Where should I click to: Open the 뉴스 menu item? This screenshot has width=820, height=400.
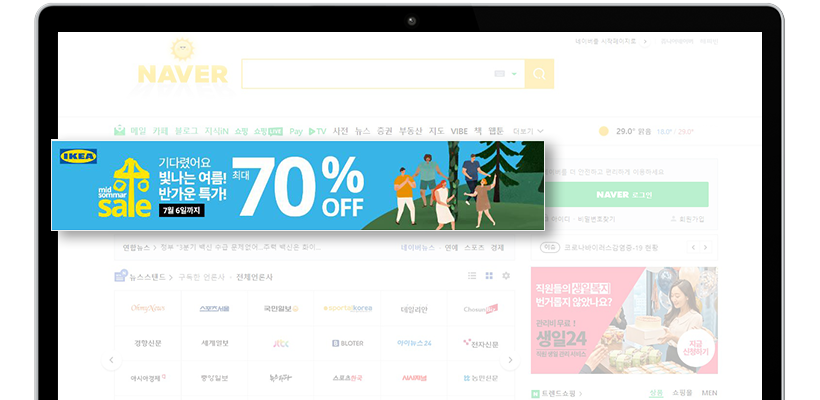coord(362,131)
